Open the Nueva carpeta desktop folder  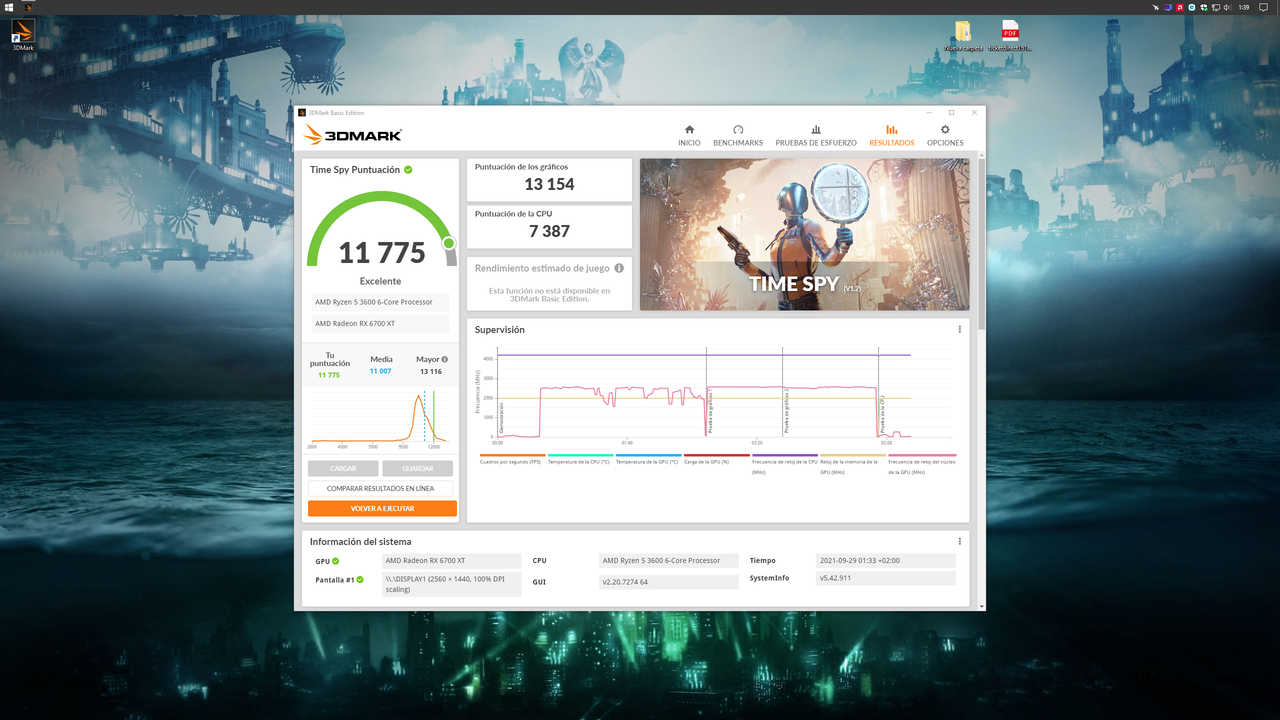(965, 36)
